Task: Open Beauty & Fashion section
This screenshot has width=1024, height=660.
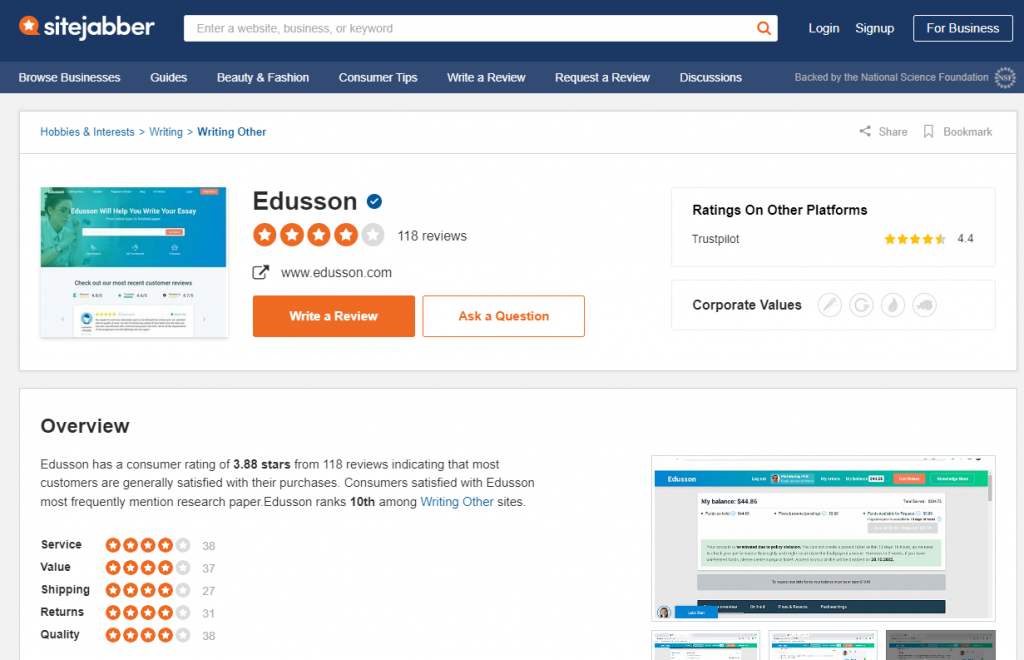Action: click(263, 77)
